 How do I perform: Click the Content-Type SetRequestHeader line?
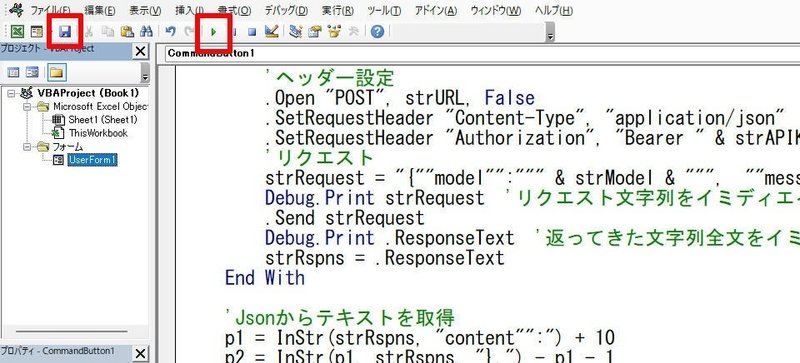[x=525, y=118]
